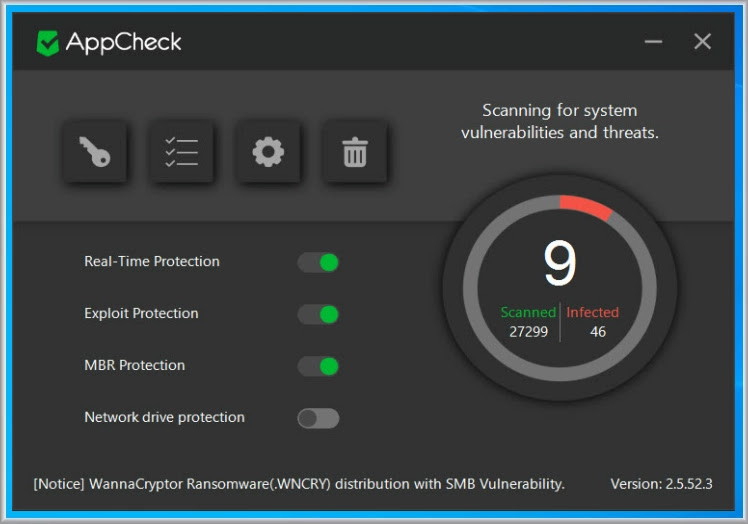This screenshot has width=748, height=524.
Task: Click 'Scanning for system vulnerabilities and threats' text
Action: pos(560,121)
